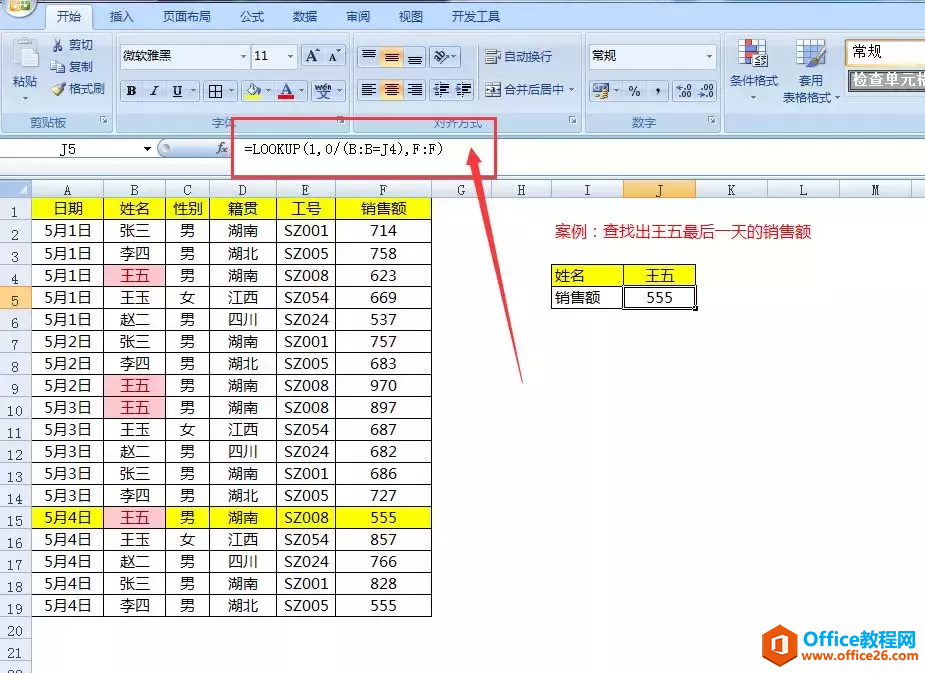Select the 检查单元格 cell style

point(887,80)
